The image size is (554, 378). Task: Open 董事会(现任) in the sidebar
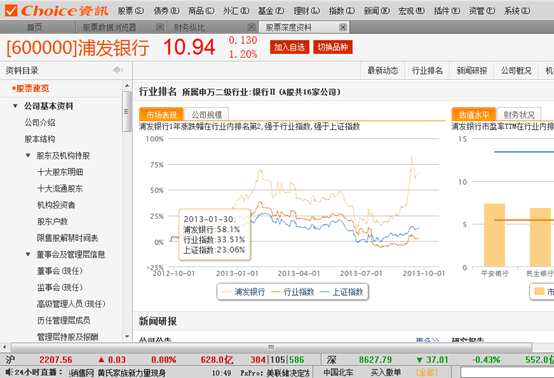tap(60, 271)
